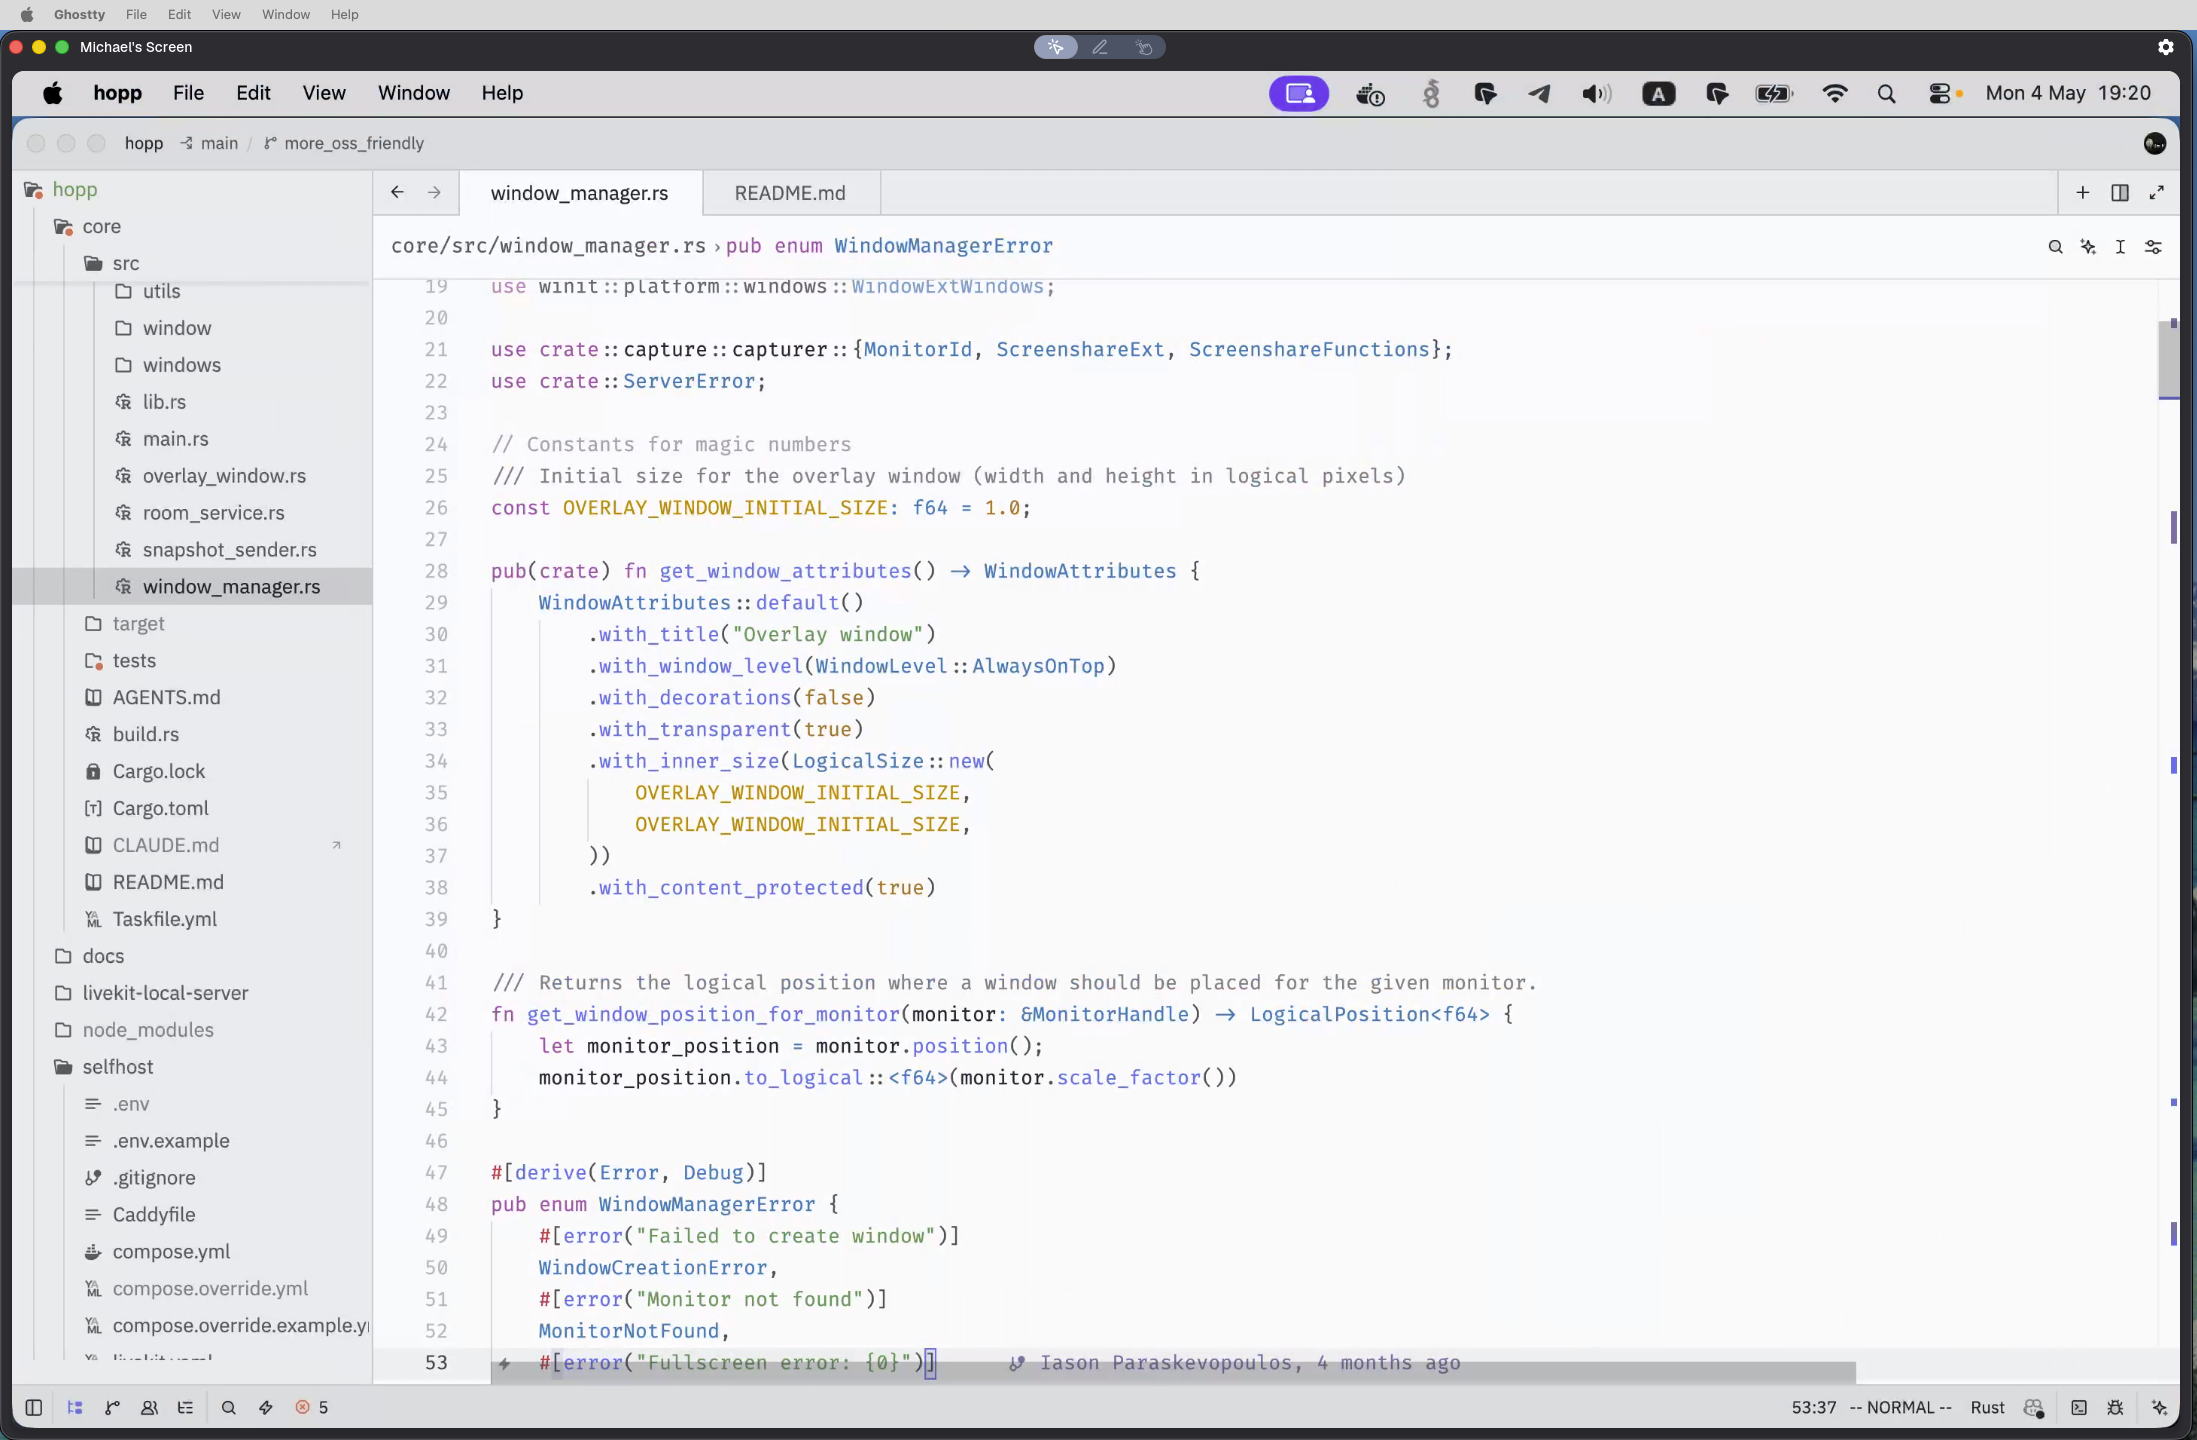Toggle the pointer mode in Michael's Screen toolbar
The image size is (2197, 1440).
tap(1056, 47)
